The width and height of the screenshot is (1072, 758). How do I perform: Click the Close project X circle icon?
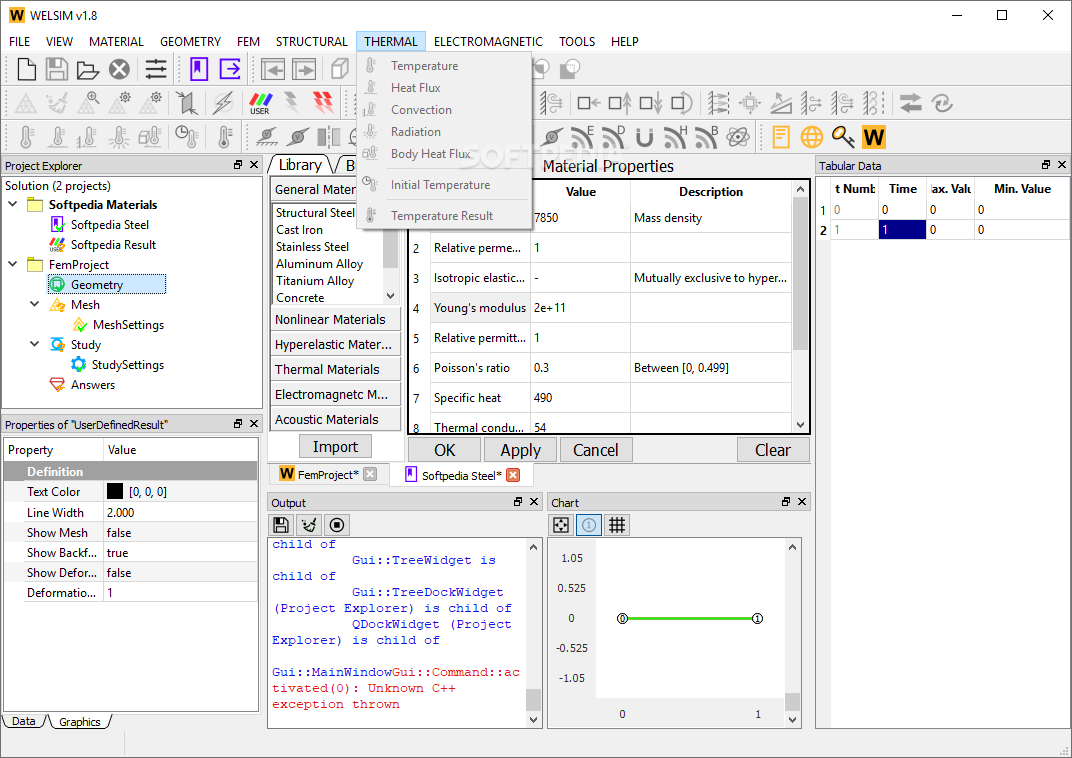120,69
